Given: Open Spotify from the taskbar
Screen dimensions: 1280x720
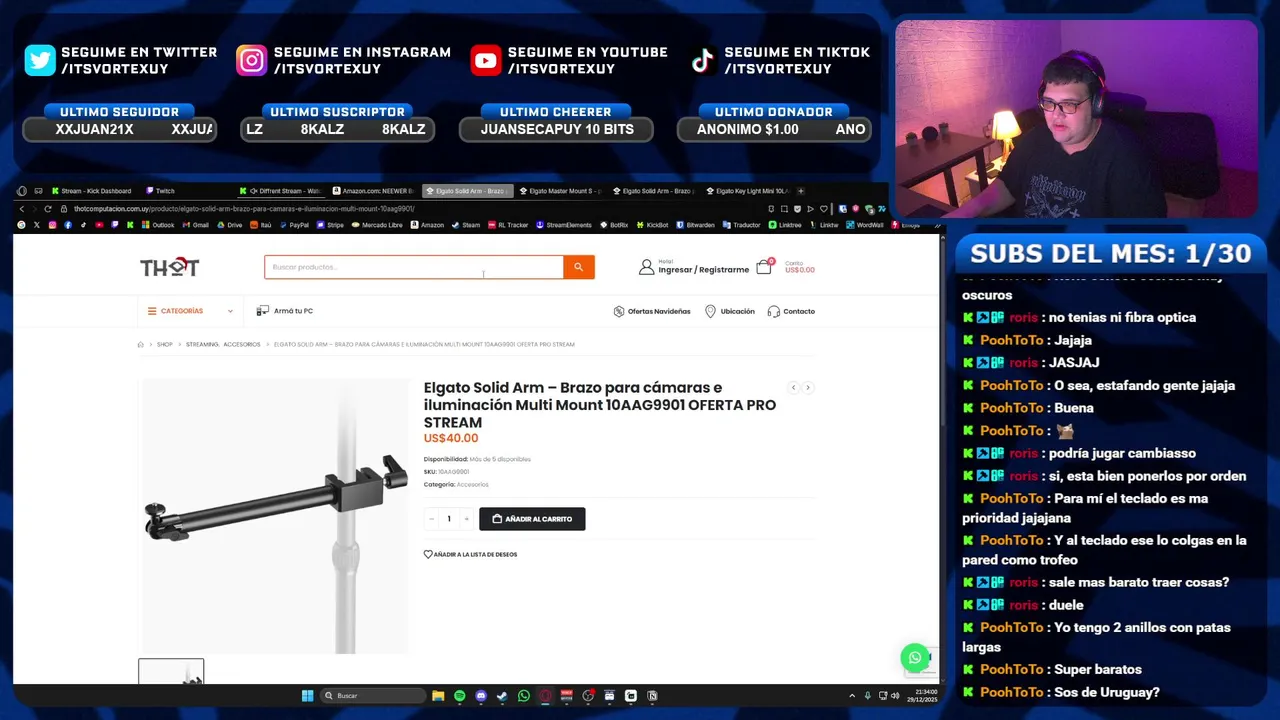Looking at the screenshot, I should click(459, 696).
